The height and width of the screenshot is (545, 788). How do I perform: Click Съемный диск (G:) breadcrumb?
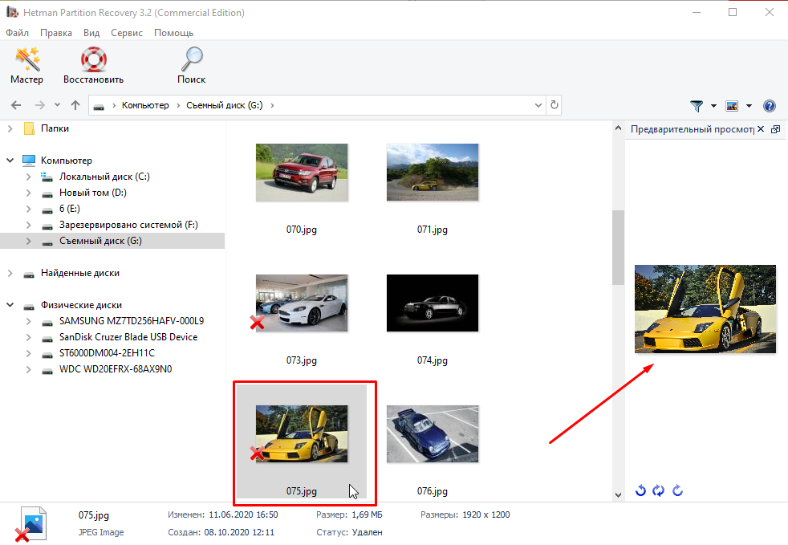click(x=225, y=105)
